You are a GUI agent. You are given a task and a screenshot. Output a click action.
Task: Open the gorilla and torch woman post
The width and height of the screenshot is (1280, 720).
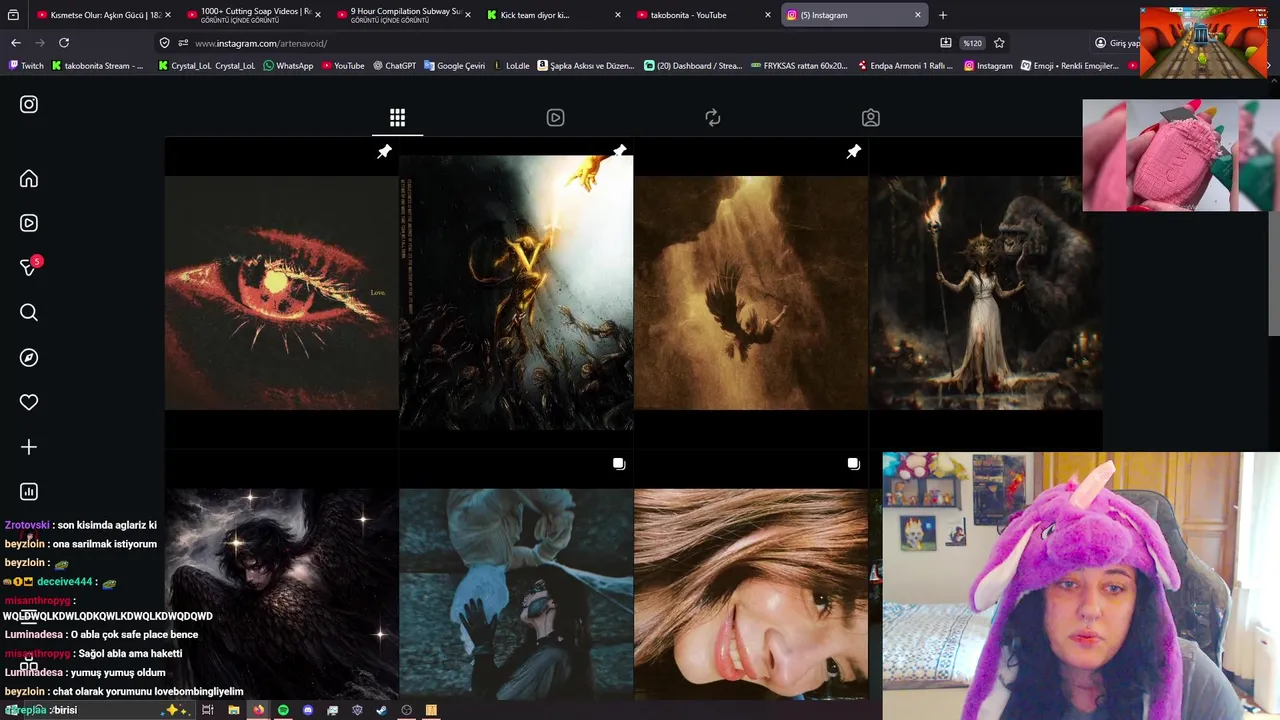(x=985, y=292)
